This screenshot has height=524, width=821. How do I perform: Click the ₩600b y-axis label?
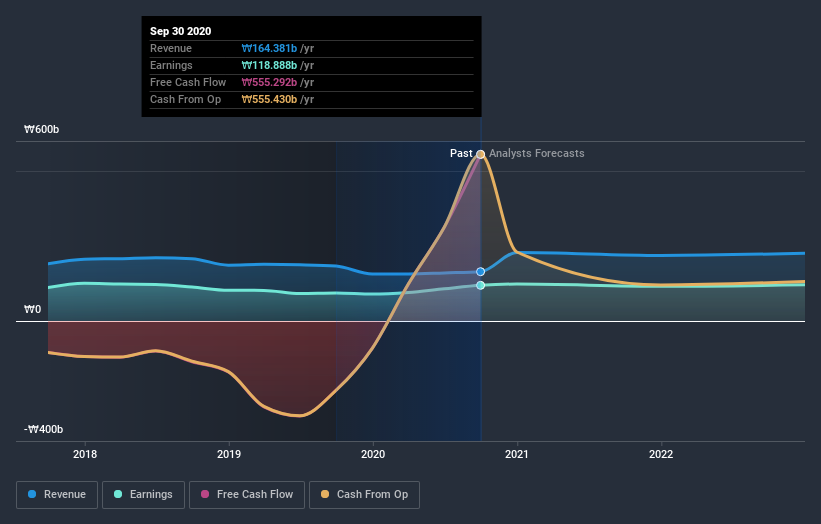pos(41,129)
